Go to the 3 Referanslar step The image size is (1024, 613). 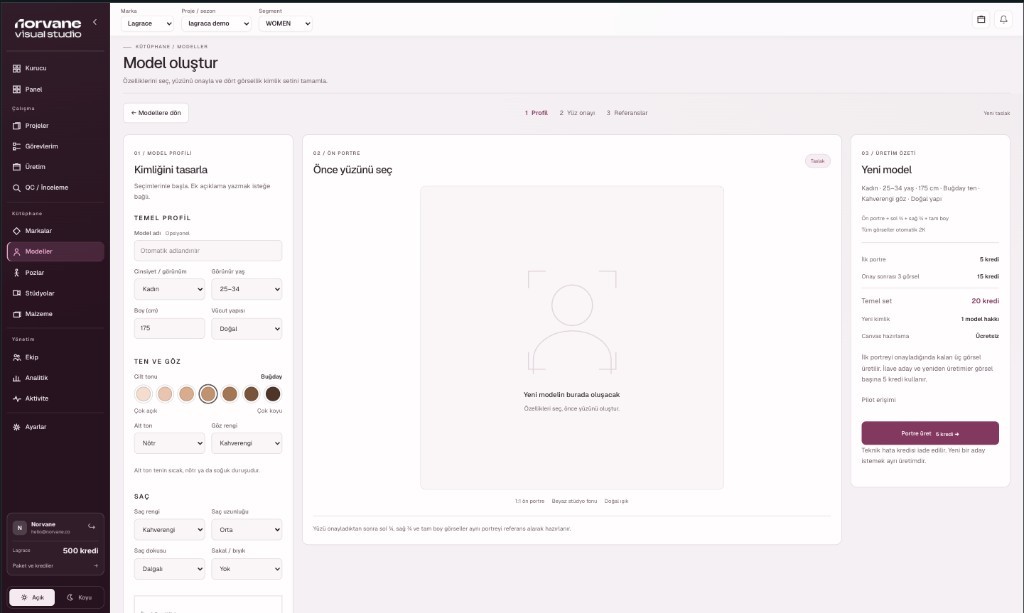(x=627, y=113)
